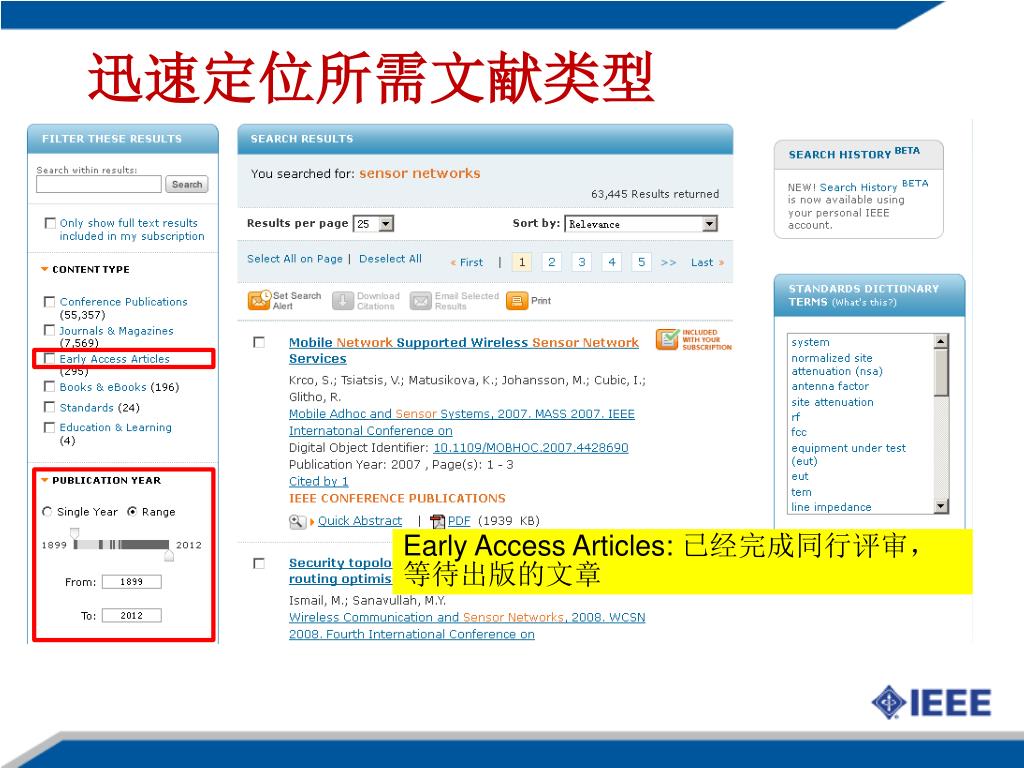The width and height of the screenshot is (1024, 768).
Task: Click the From year field
Action: [131, 582]
